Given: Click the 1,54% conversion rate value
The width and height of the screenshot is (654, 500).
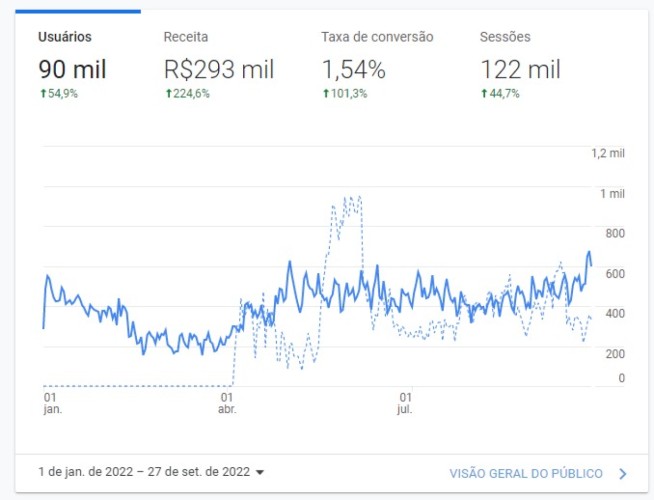Looking at the screenshot, I should click(x=354, y=69).
